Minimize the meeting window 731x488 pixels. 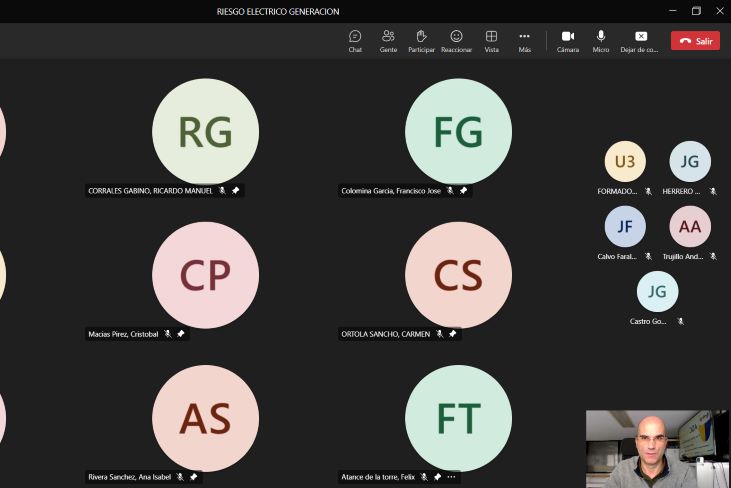point(673,11)
